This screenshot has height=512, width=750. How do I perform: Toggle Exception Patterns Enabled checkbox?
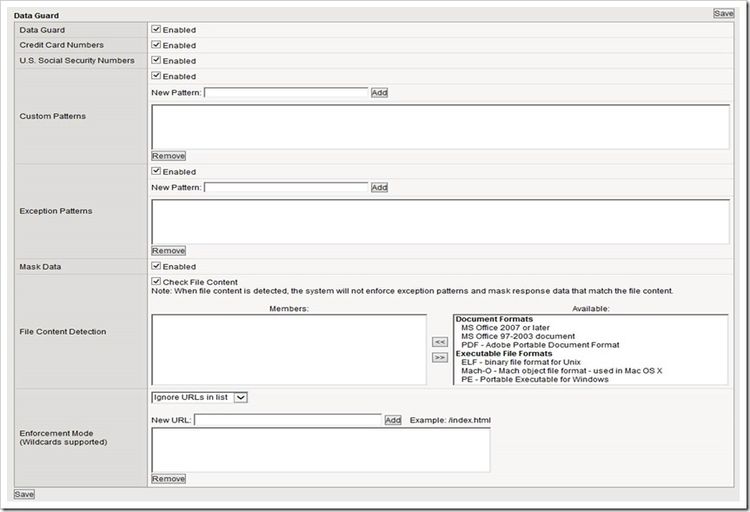(x=156, y=171)
